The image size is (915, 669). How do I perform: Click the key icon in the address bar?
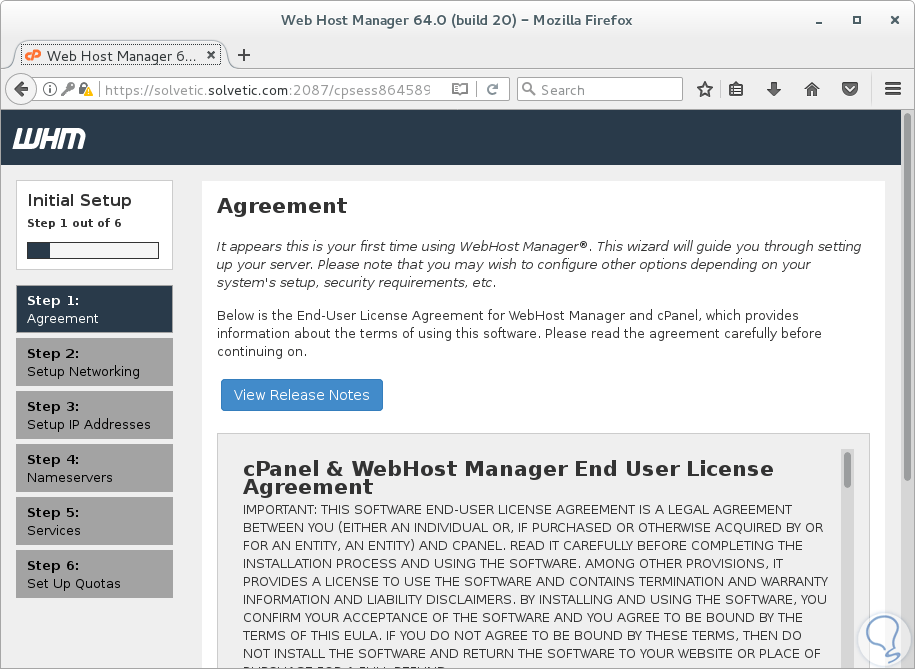pos(68,89)
